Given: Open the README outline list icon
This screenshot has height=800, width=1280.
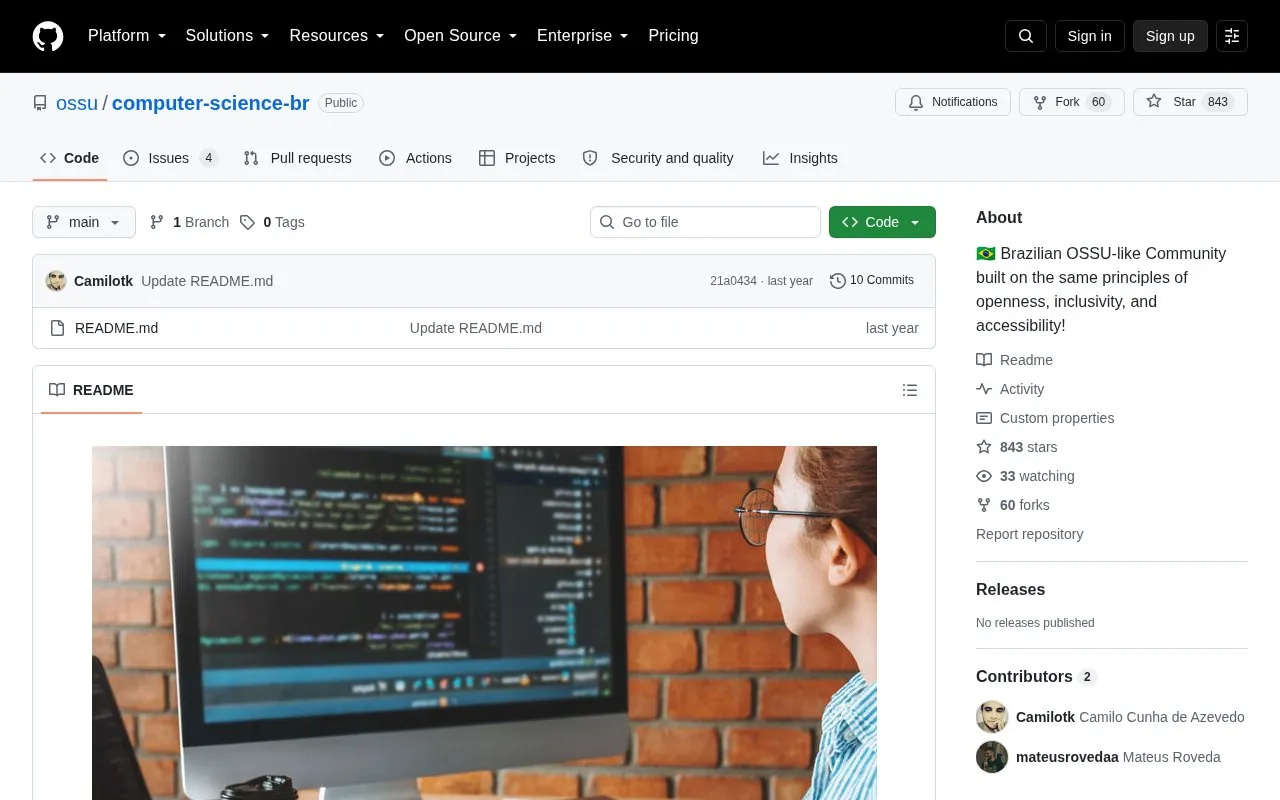Looking at the screenshot, I should [x=910, y=390].
